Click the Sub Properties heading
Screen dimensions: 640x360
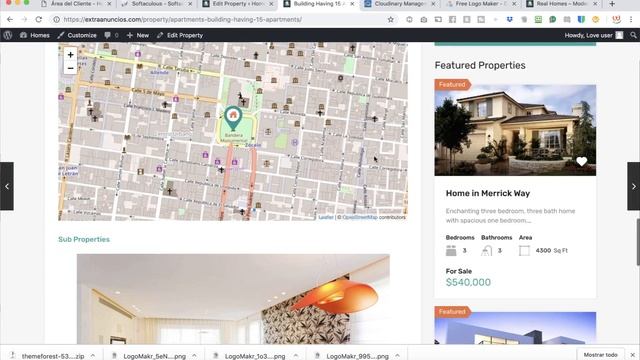(84, 239)
